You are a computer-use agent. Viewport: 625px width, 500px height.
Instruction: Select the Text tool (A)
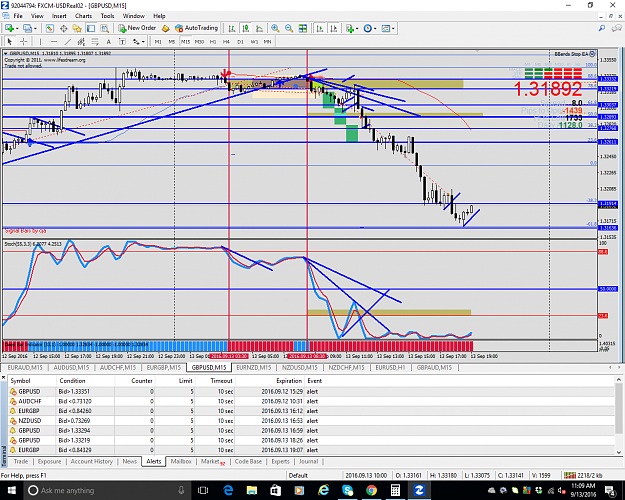pyautogui.click(x=108, y=41)
